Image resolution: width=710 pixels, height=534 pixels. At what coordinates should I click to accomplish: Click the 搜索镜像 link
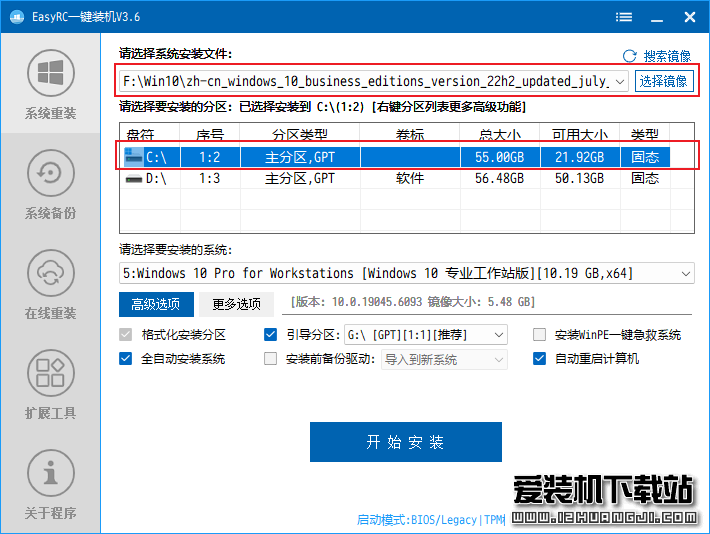(667, 56)
